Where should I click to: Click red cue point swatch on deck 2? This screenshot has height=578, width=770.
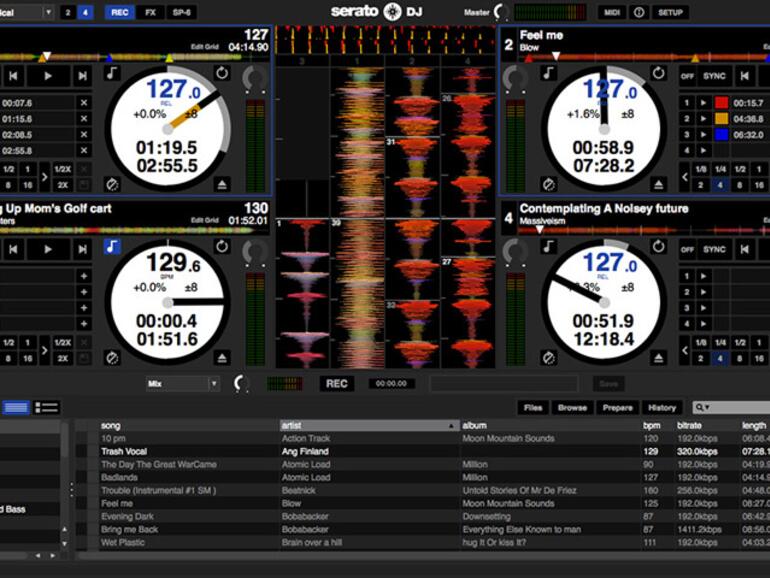tap(721, 103)
